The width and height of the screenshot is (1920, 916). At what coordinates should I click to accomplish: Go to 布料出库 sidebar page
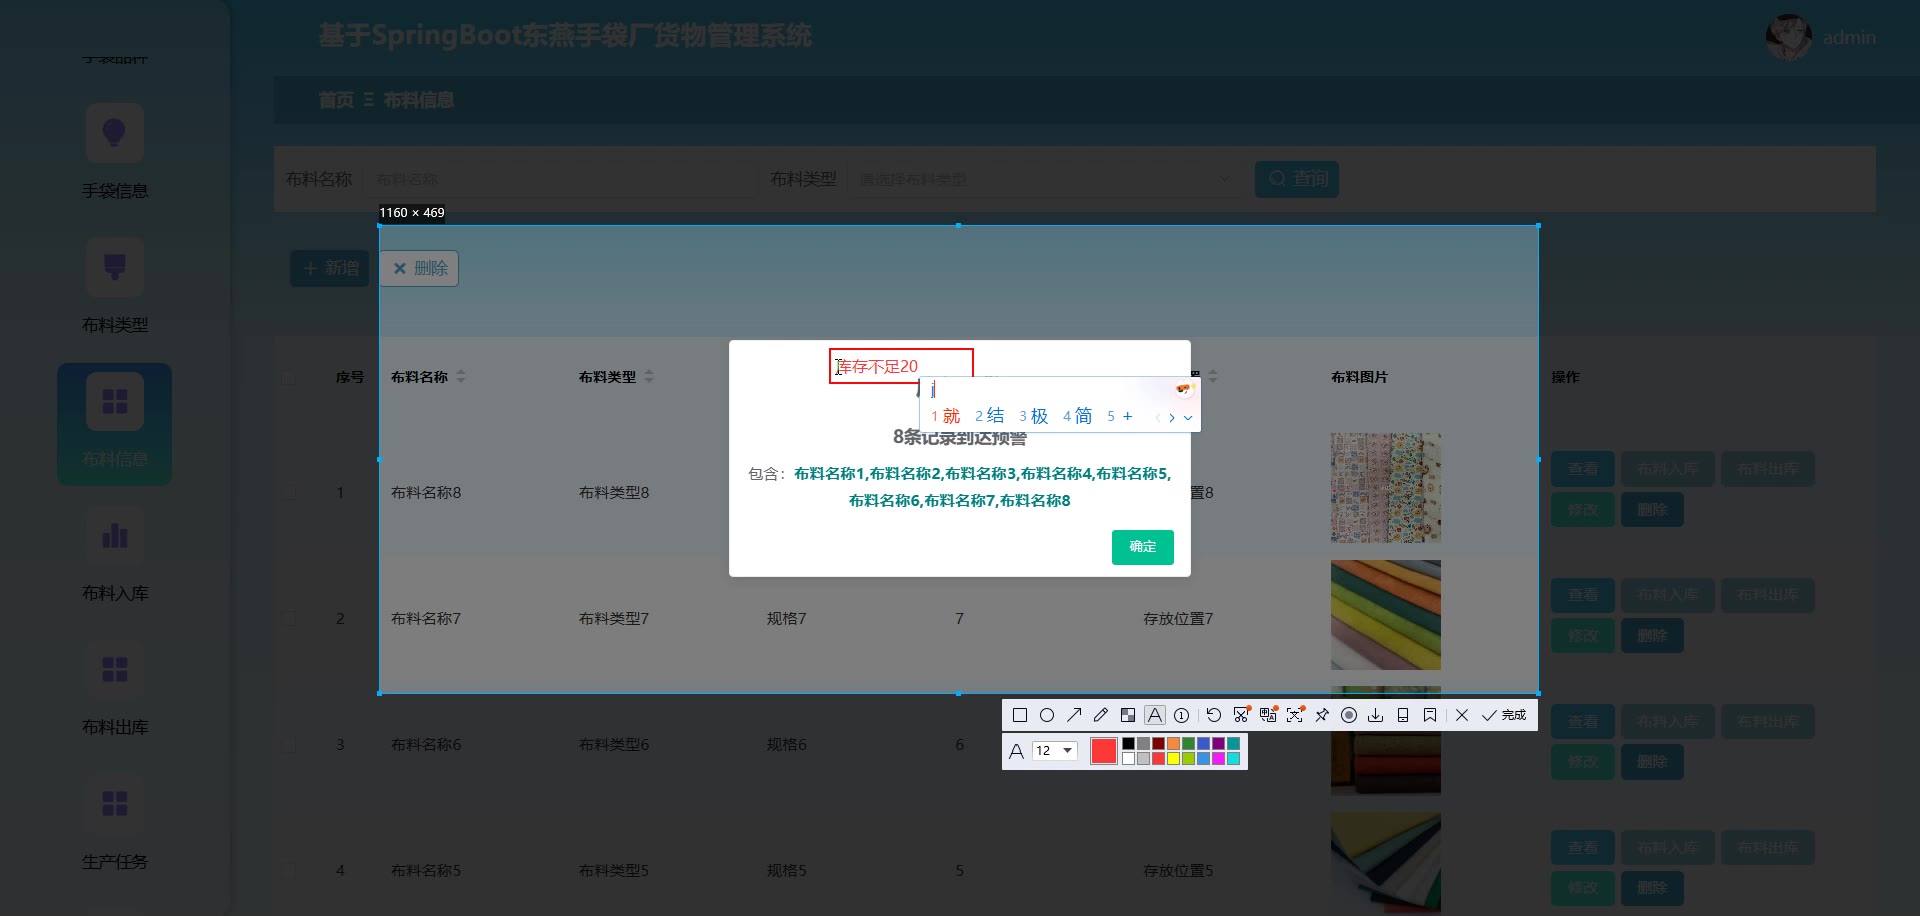[x=115, y=688]
